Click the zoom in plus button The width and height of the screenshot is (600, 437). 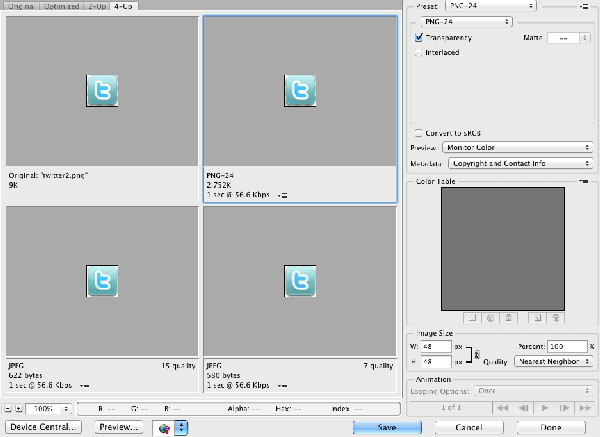(x=19, y=409)
